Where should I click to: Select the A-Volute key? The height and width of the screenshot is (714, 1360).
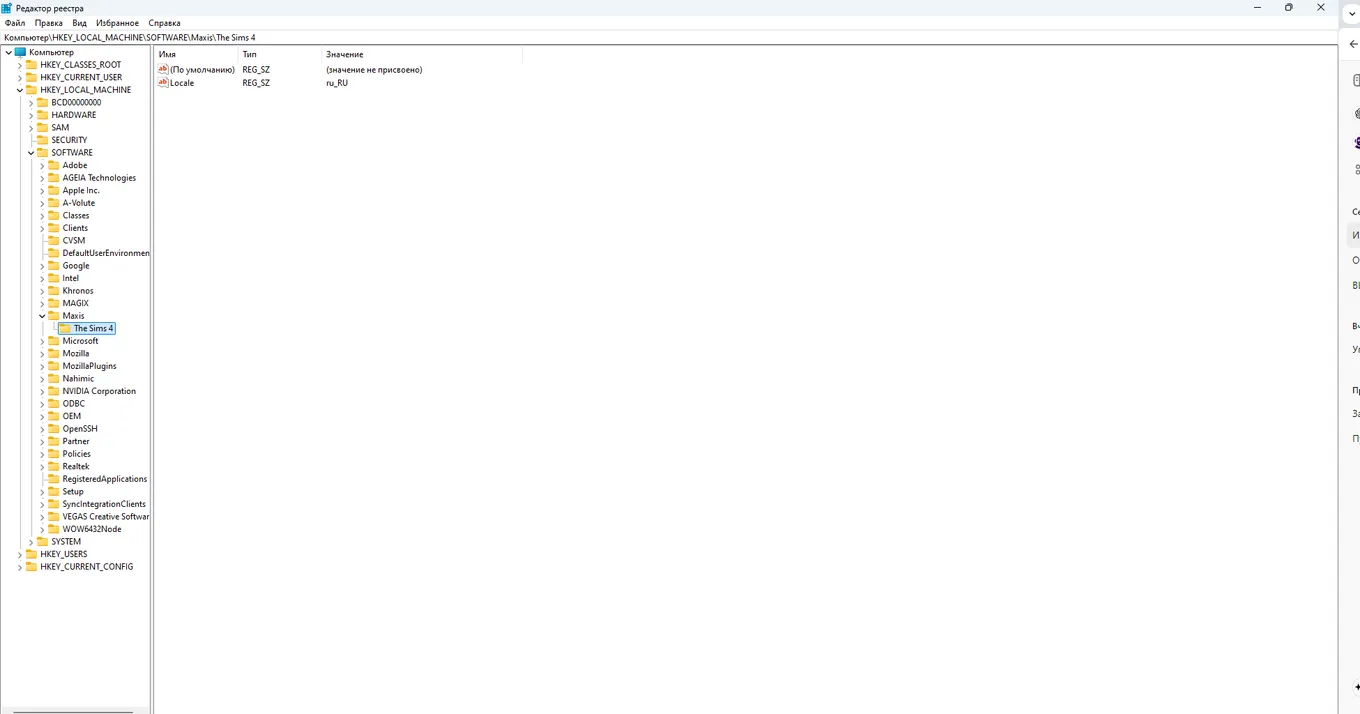coord(79,203)
